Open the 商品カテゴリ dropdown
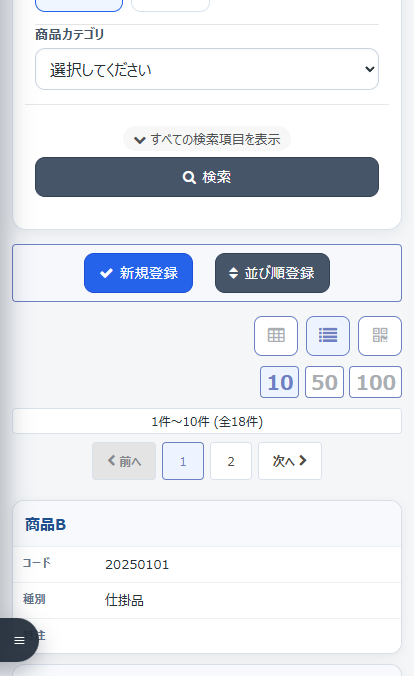This screenshot has width=414, height=676. [x=207, y=69]
